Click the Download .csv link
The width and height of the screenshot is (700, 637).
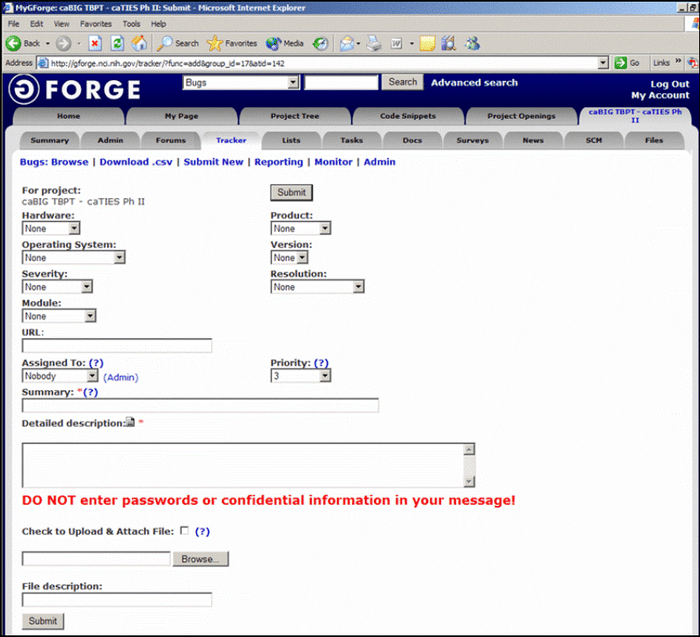pyautogui.click(x=136, y=162)
